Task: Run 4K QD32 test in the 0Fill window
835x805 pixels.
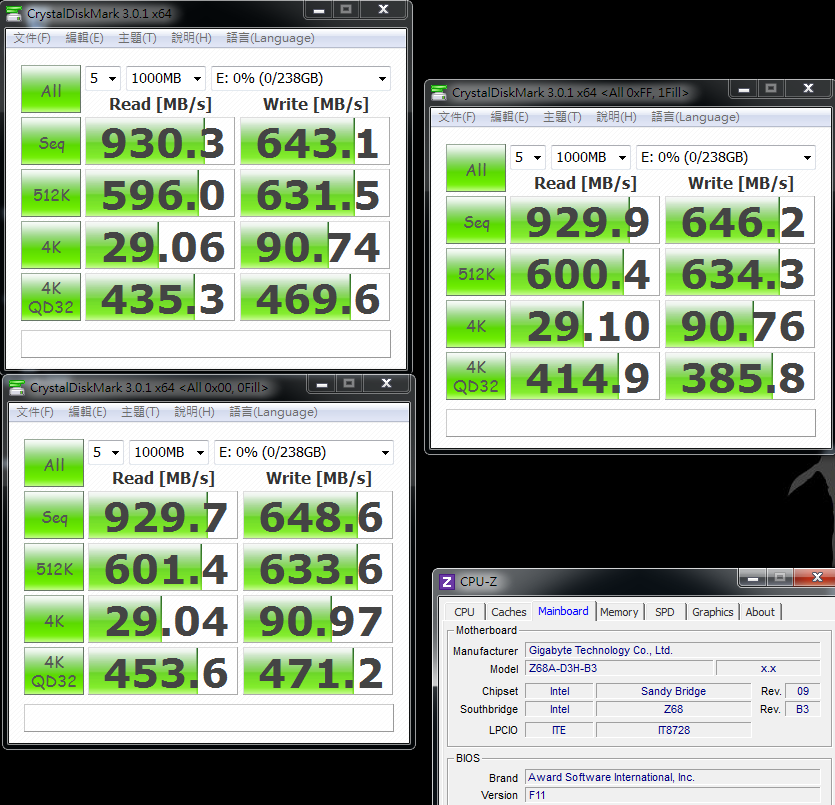Action: click(x=54, y=672)
